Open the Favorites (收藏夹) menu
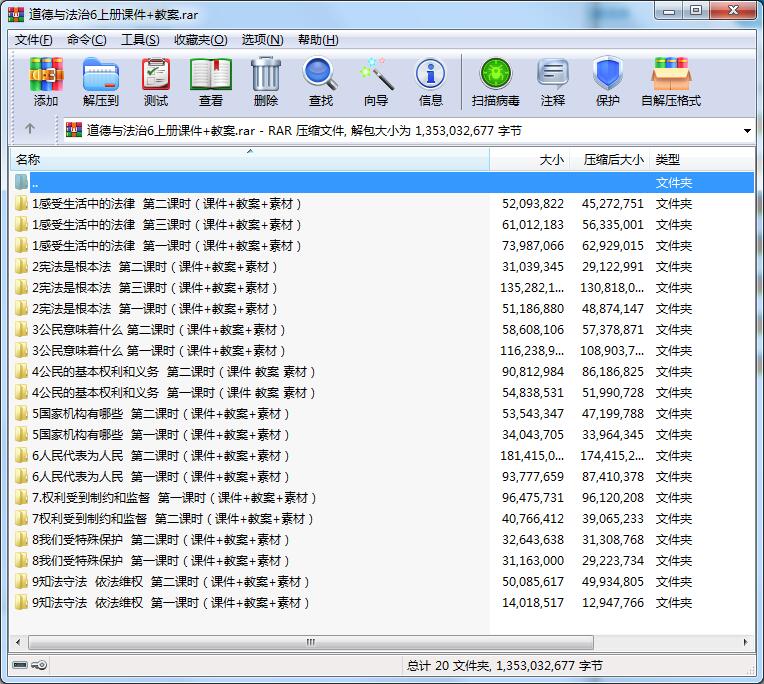 [201, 40]
